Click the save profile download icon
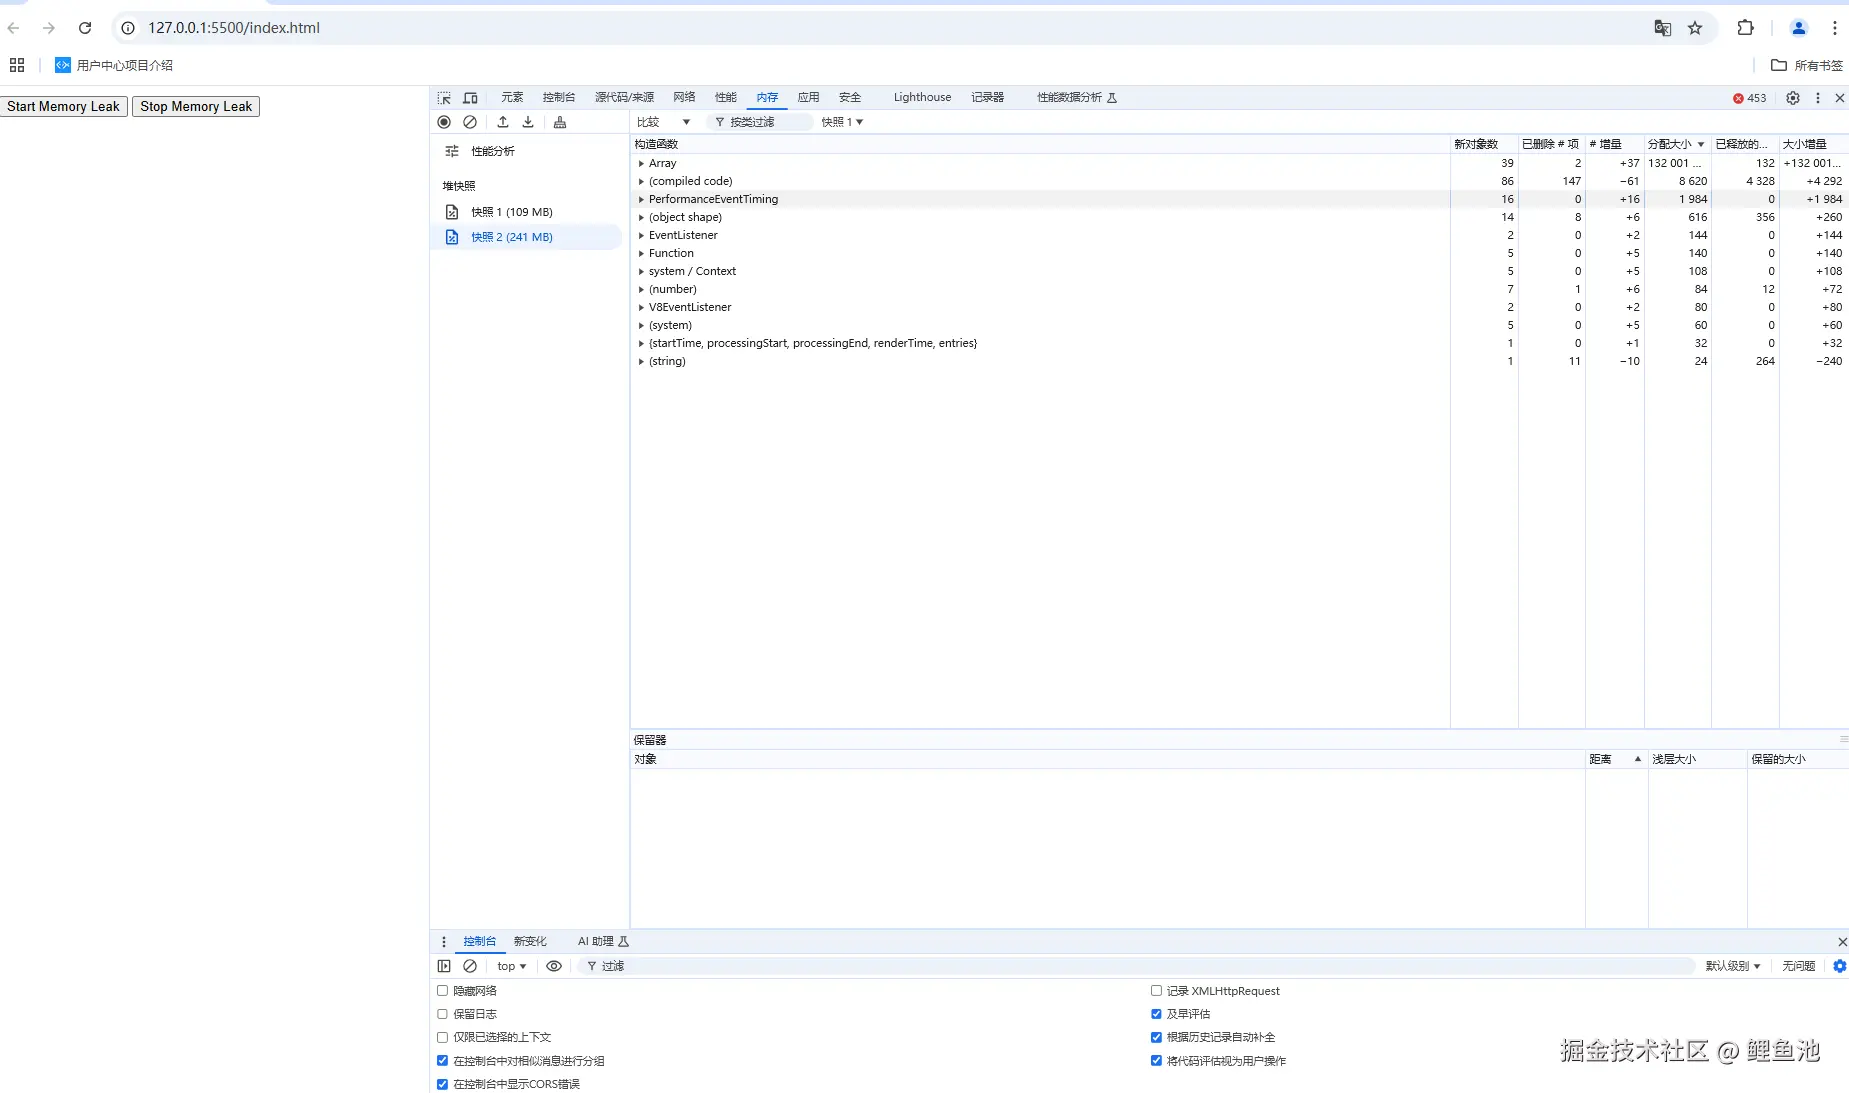Viewport: 1849px width, 1093px height. [528, 122]
